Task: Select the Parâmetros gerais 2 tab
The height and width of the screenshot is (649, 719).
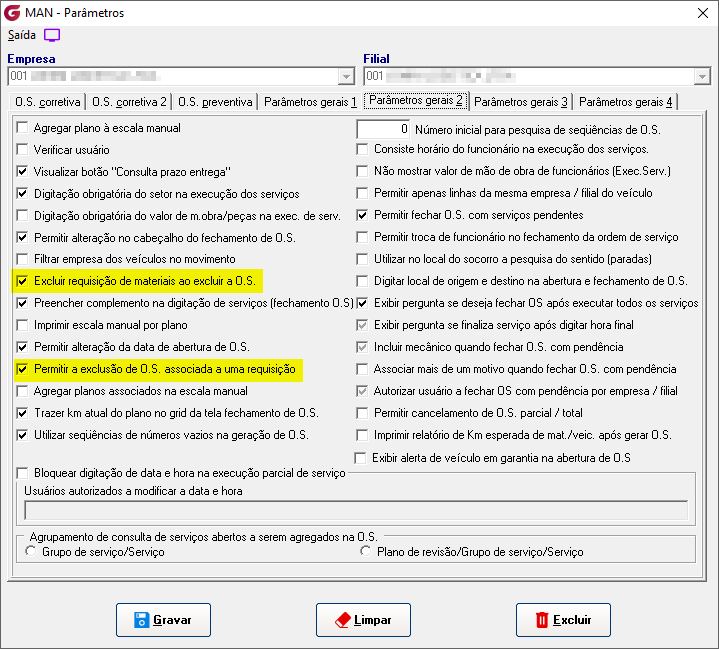Action: (x=416, y=100)
